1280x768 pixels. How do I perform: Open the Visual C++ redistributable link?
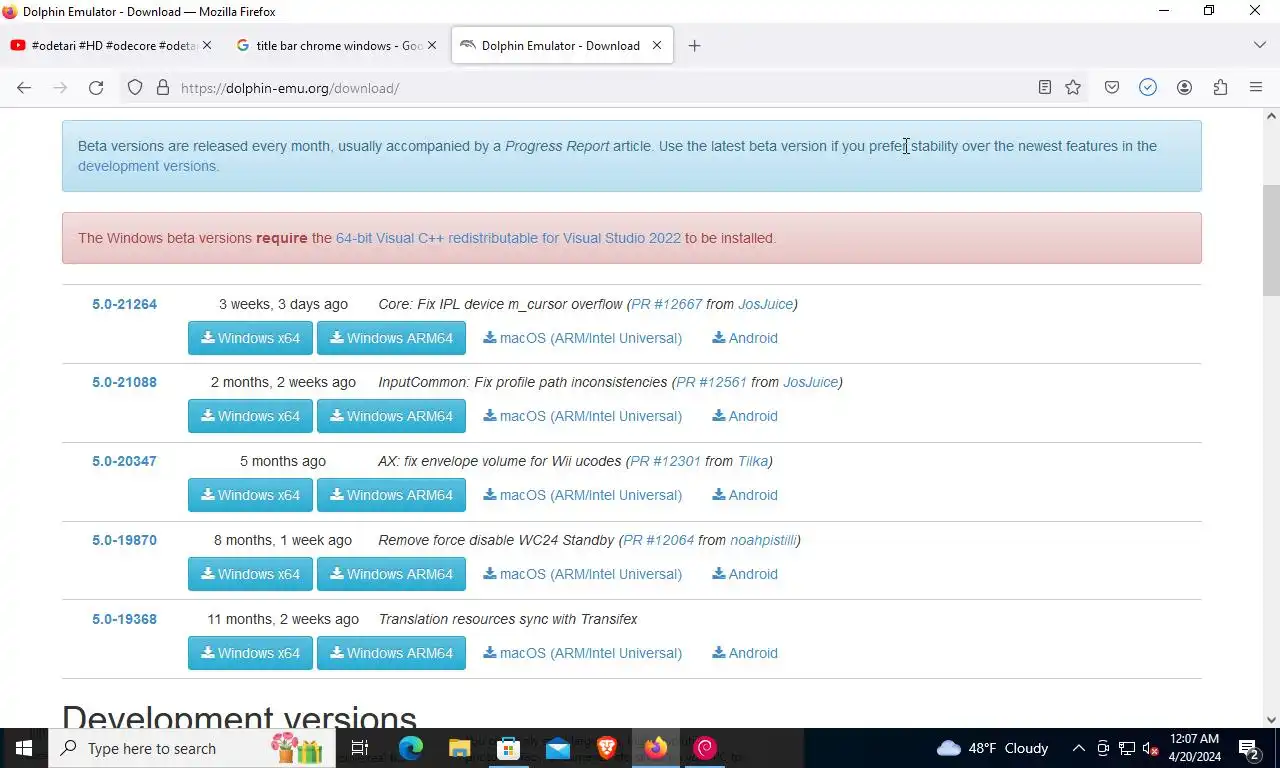click(x=508, y=238)
